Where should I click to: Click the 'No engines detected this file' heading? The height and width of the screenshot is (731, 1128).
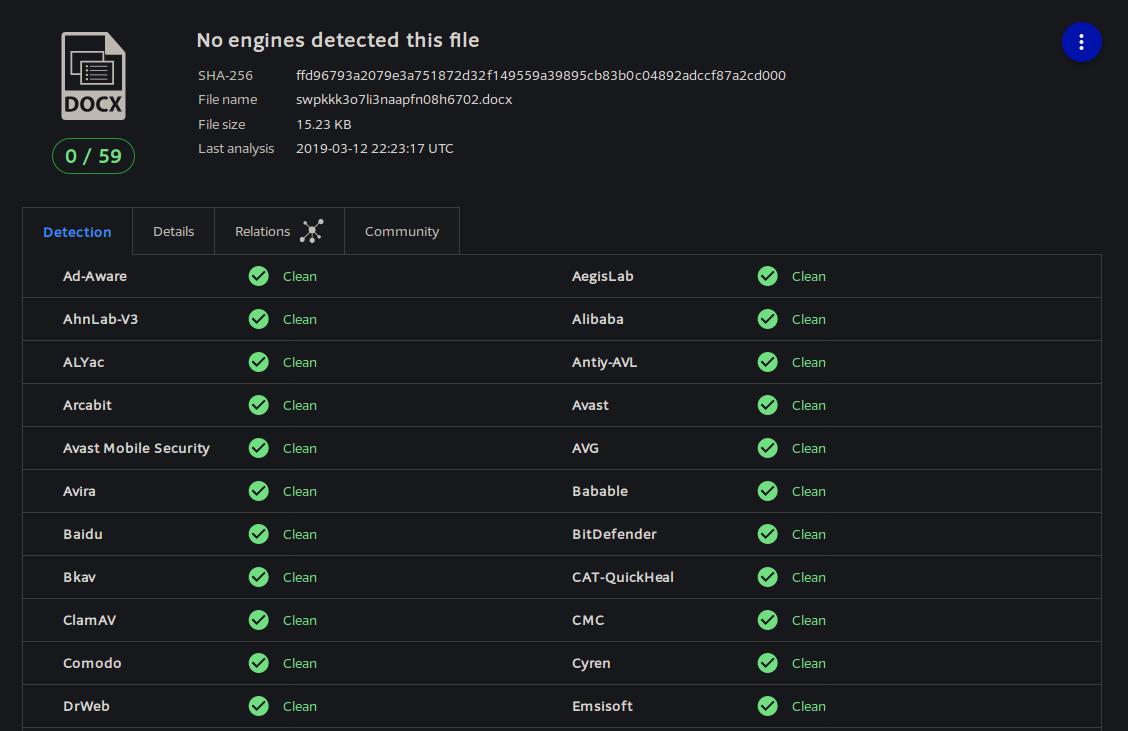click(x=338, y=40)
